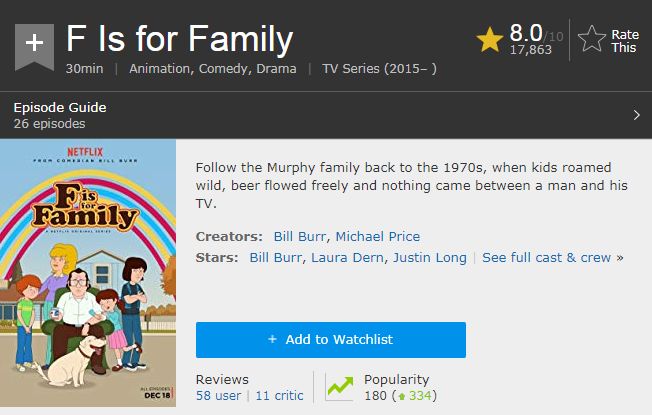Image resolution: width=652 pixels, height=415 pixels.
Task: Click the gold rating star icon
Action: point(489,40)
